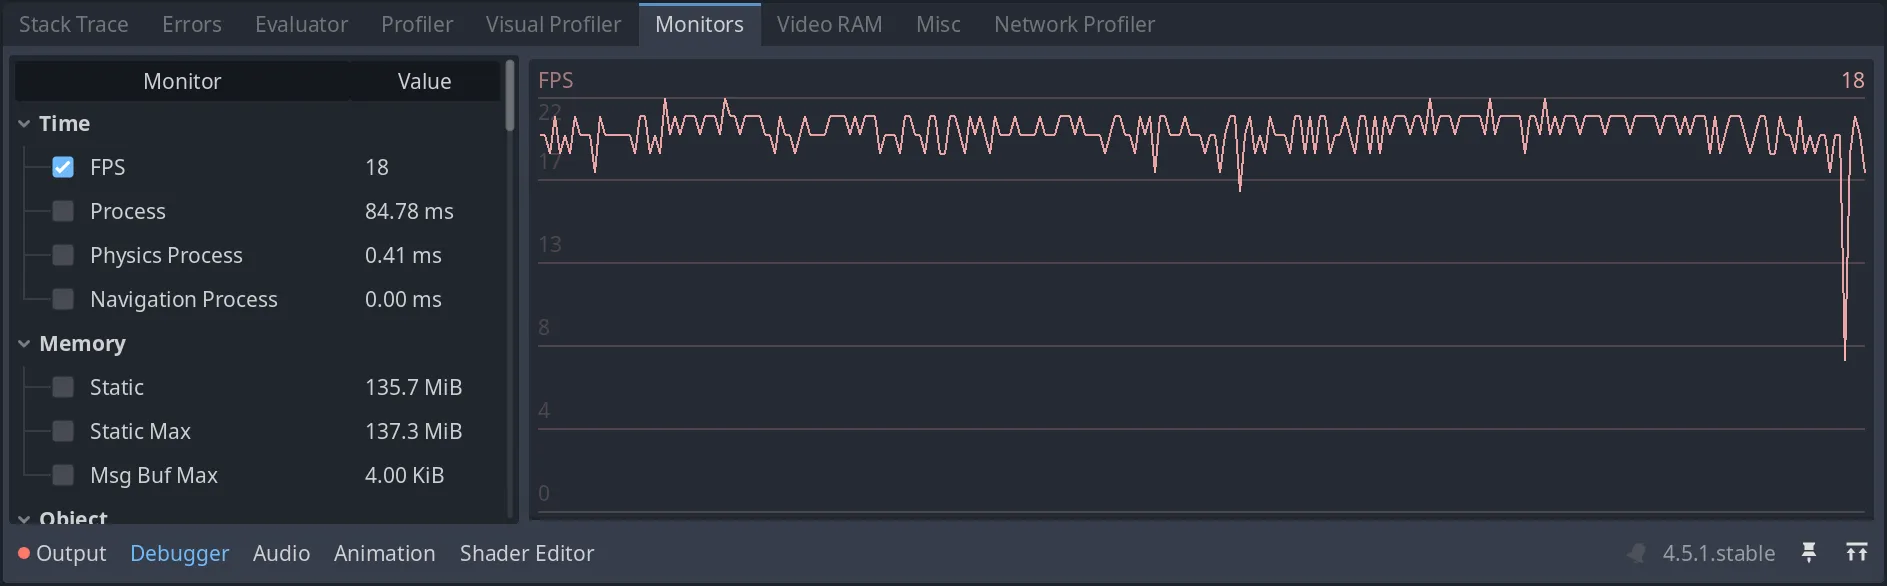Expand the Object monitor section
Viewport: 1887px width, 586px height.
(x=23, y=518)
